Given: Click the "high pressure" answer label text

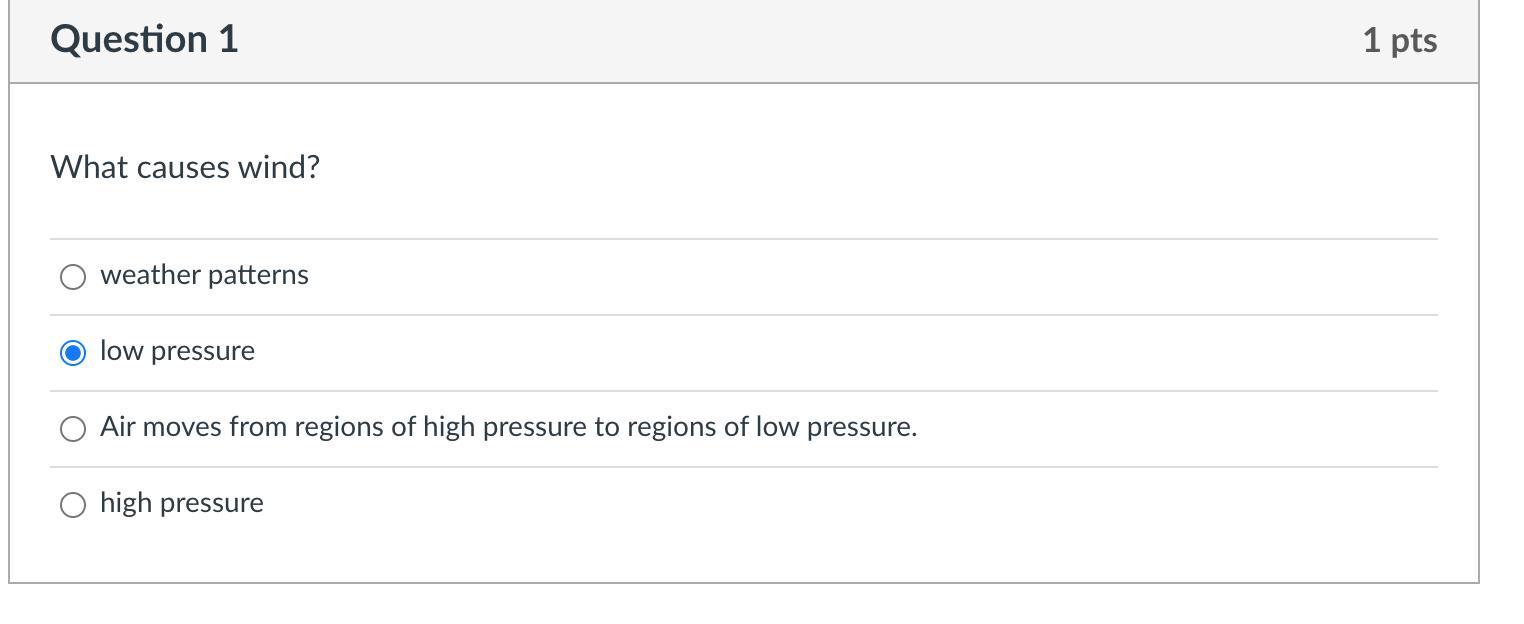Looking at the screenshot, I should tap(181, 503).
